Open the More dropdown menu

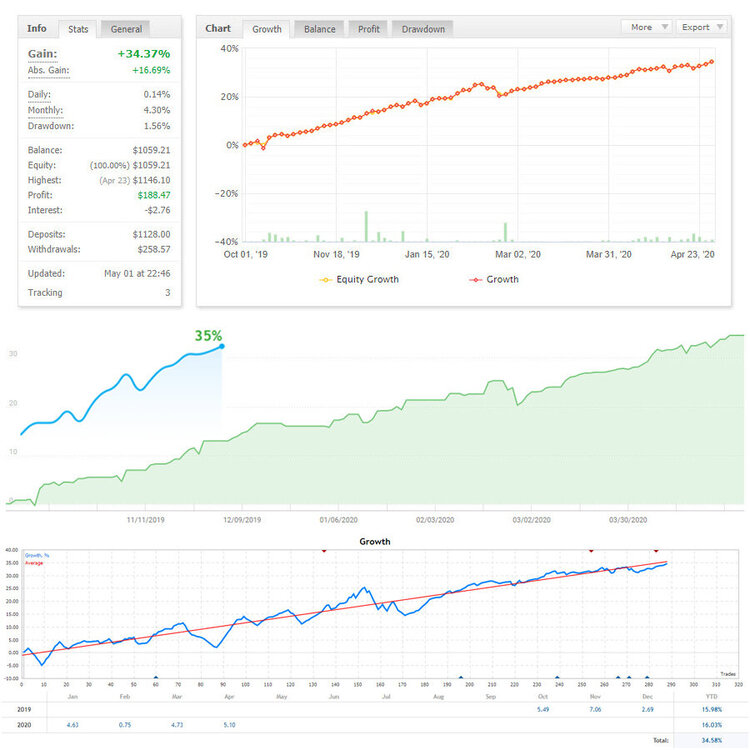[x=647, y=27]
